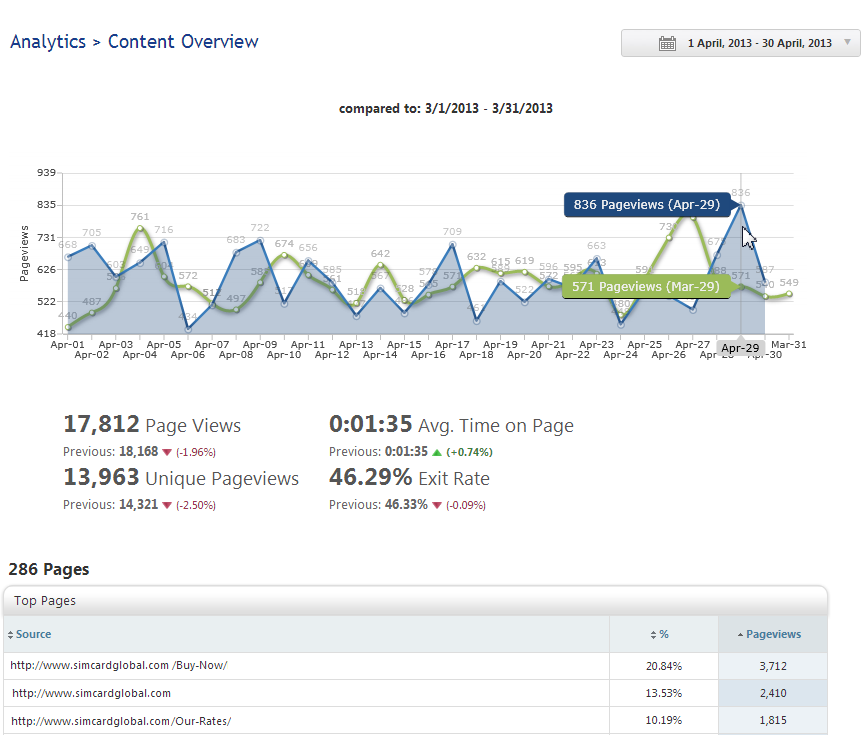
Task: Select Content Overview breadcrumb title
Action: (183, 42)
